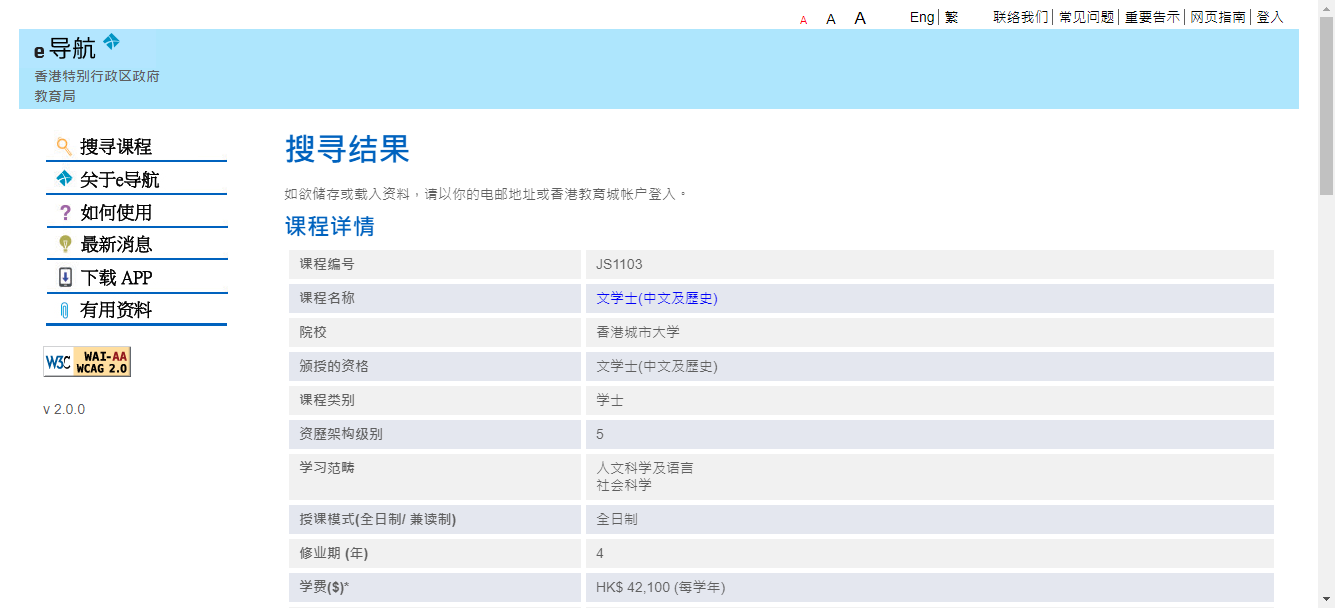Select the medium font size A
The image size is (1335, 608).
[831, 19]
